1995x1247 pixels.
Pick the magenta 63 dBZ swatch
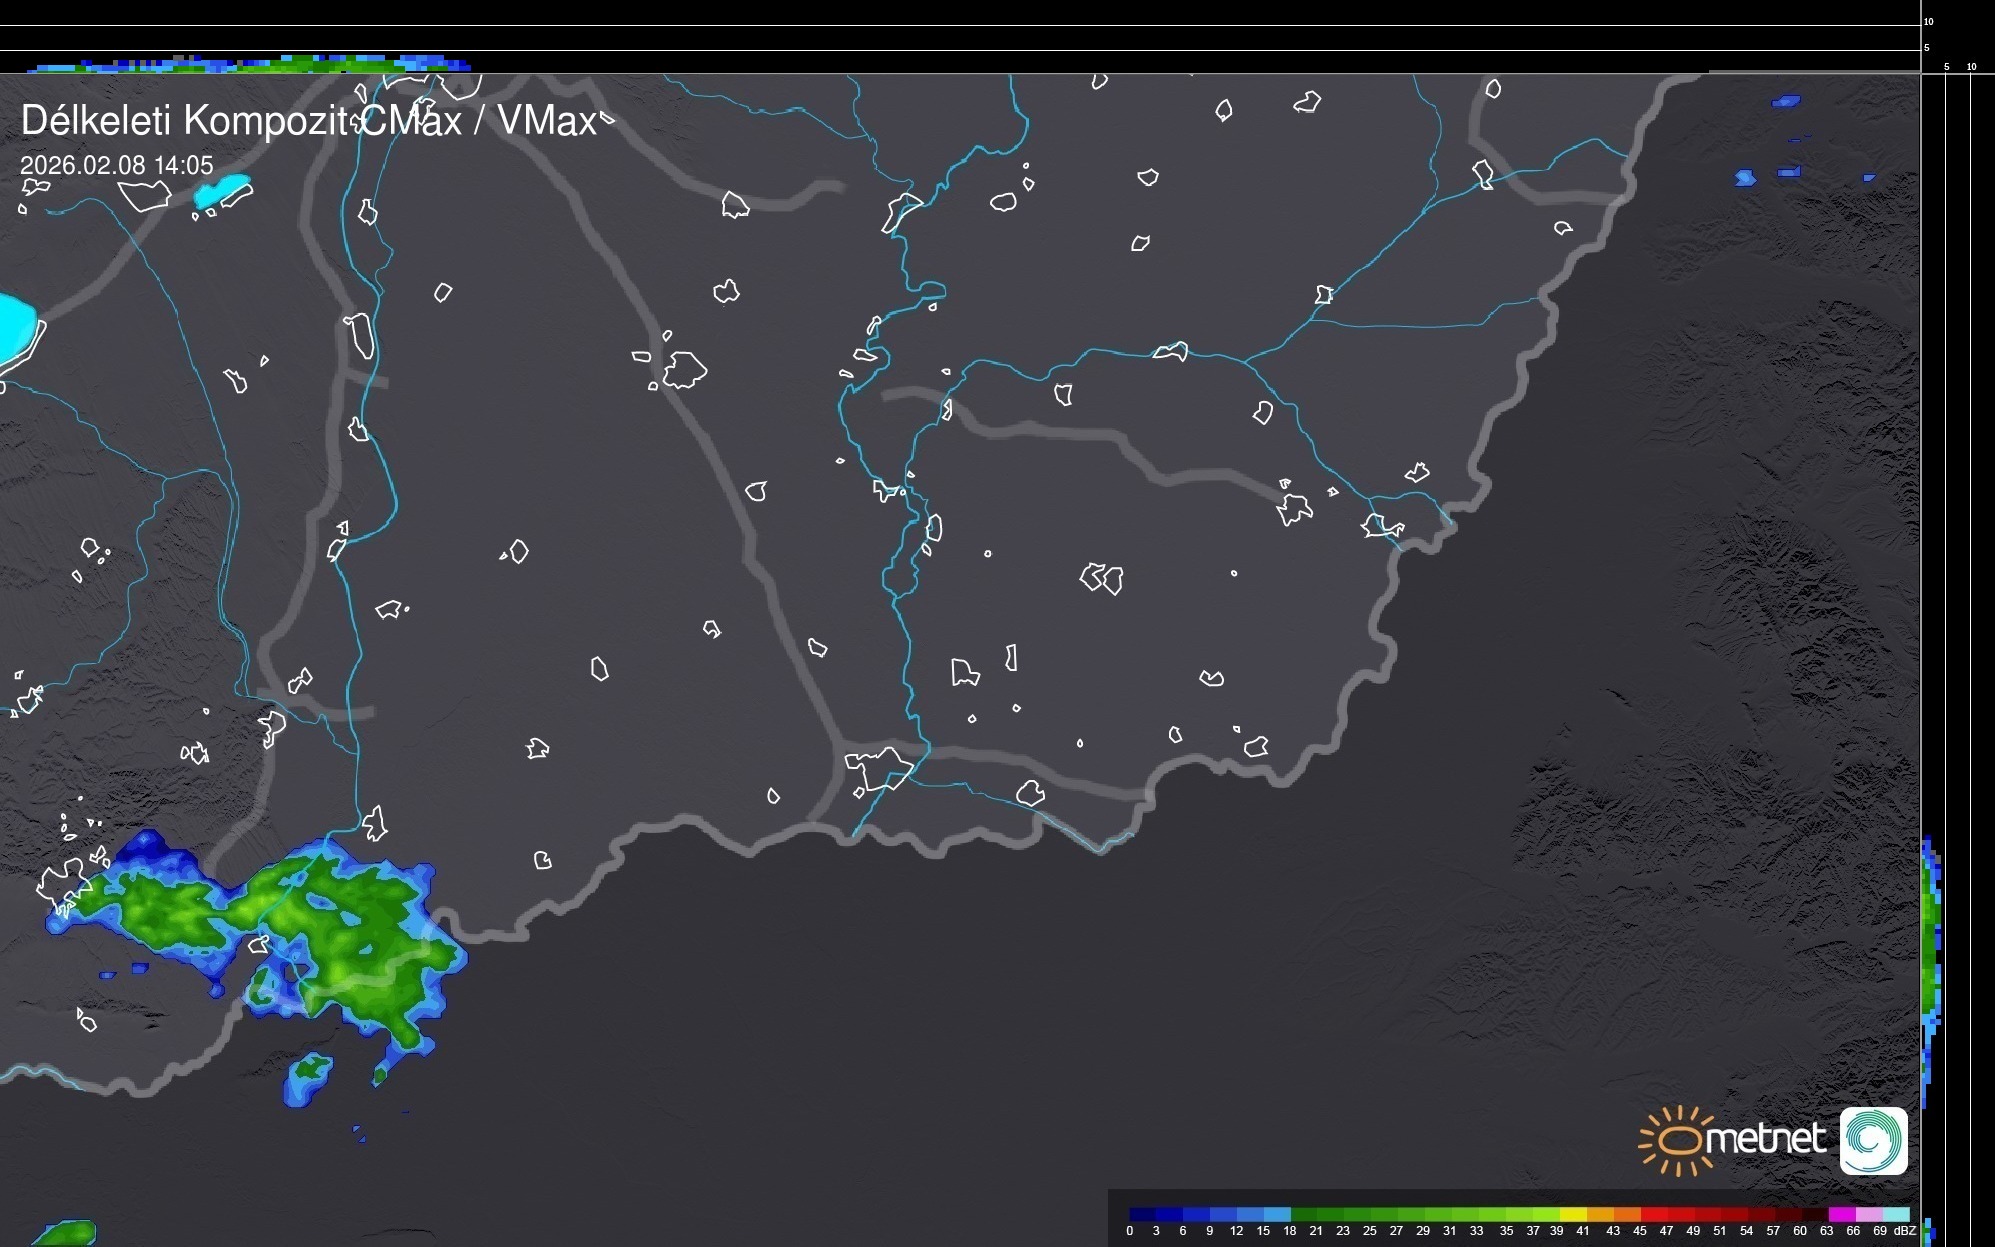click(x=1841, y=1214)
